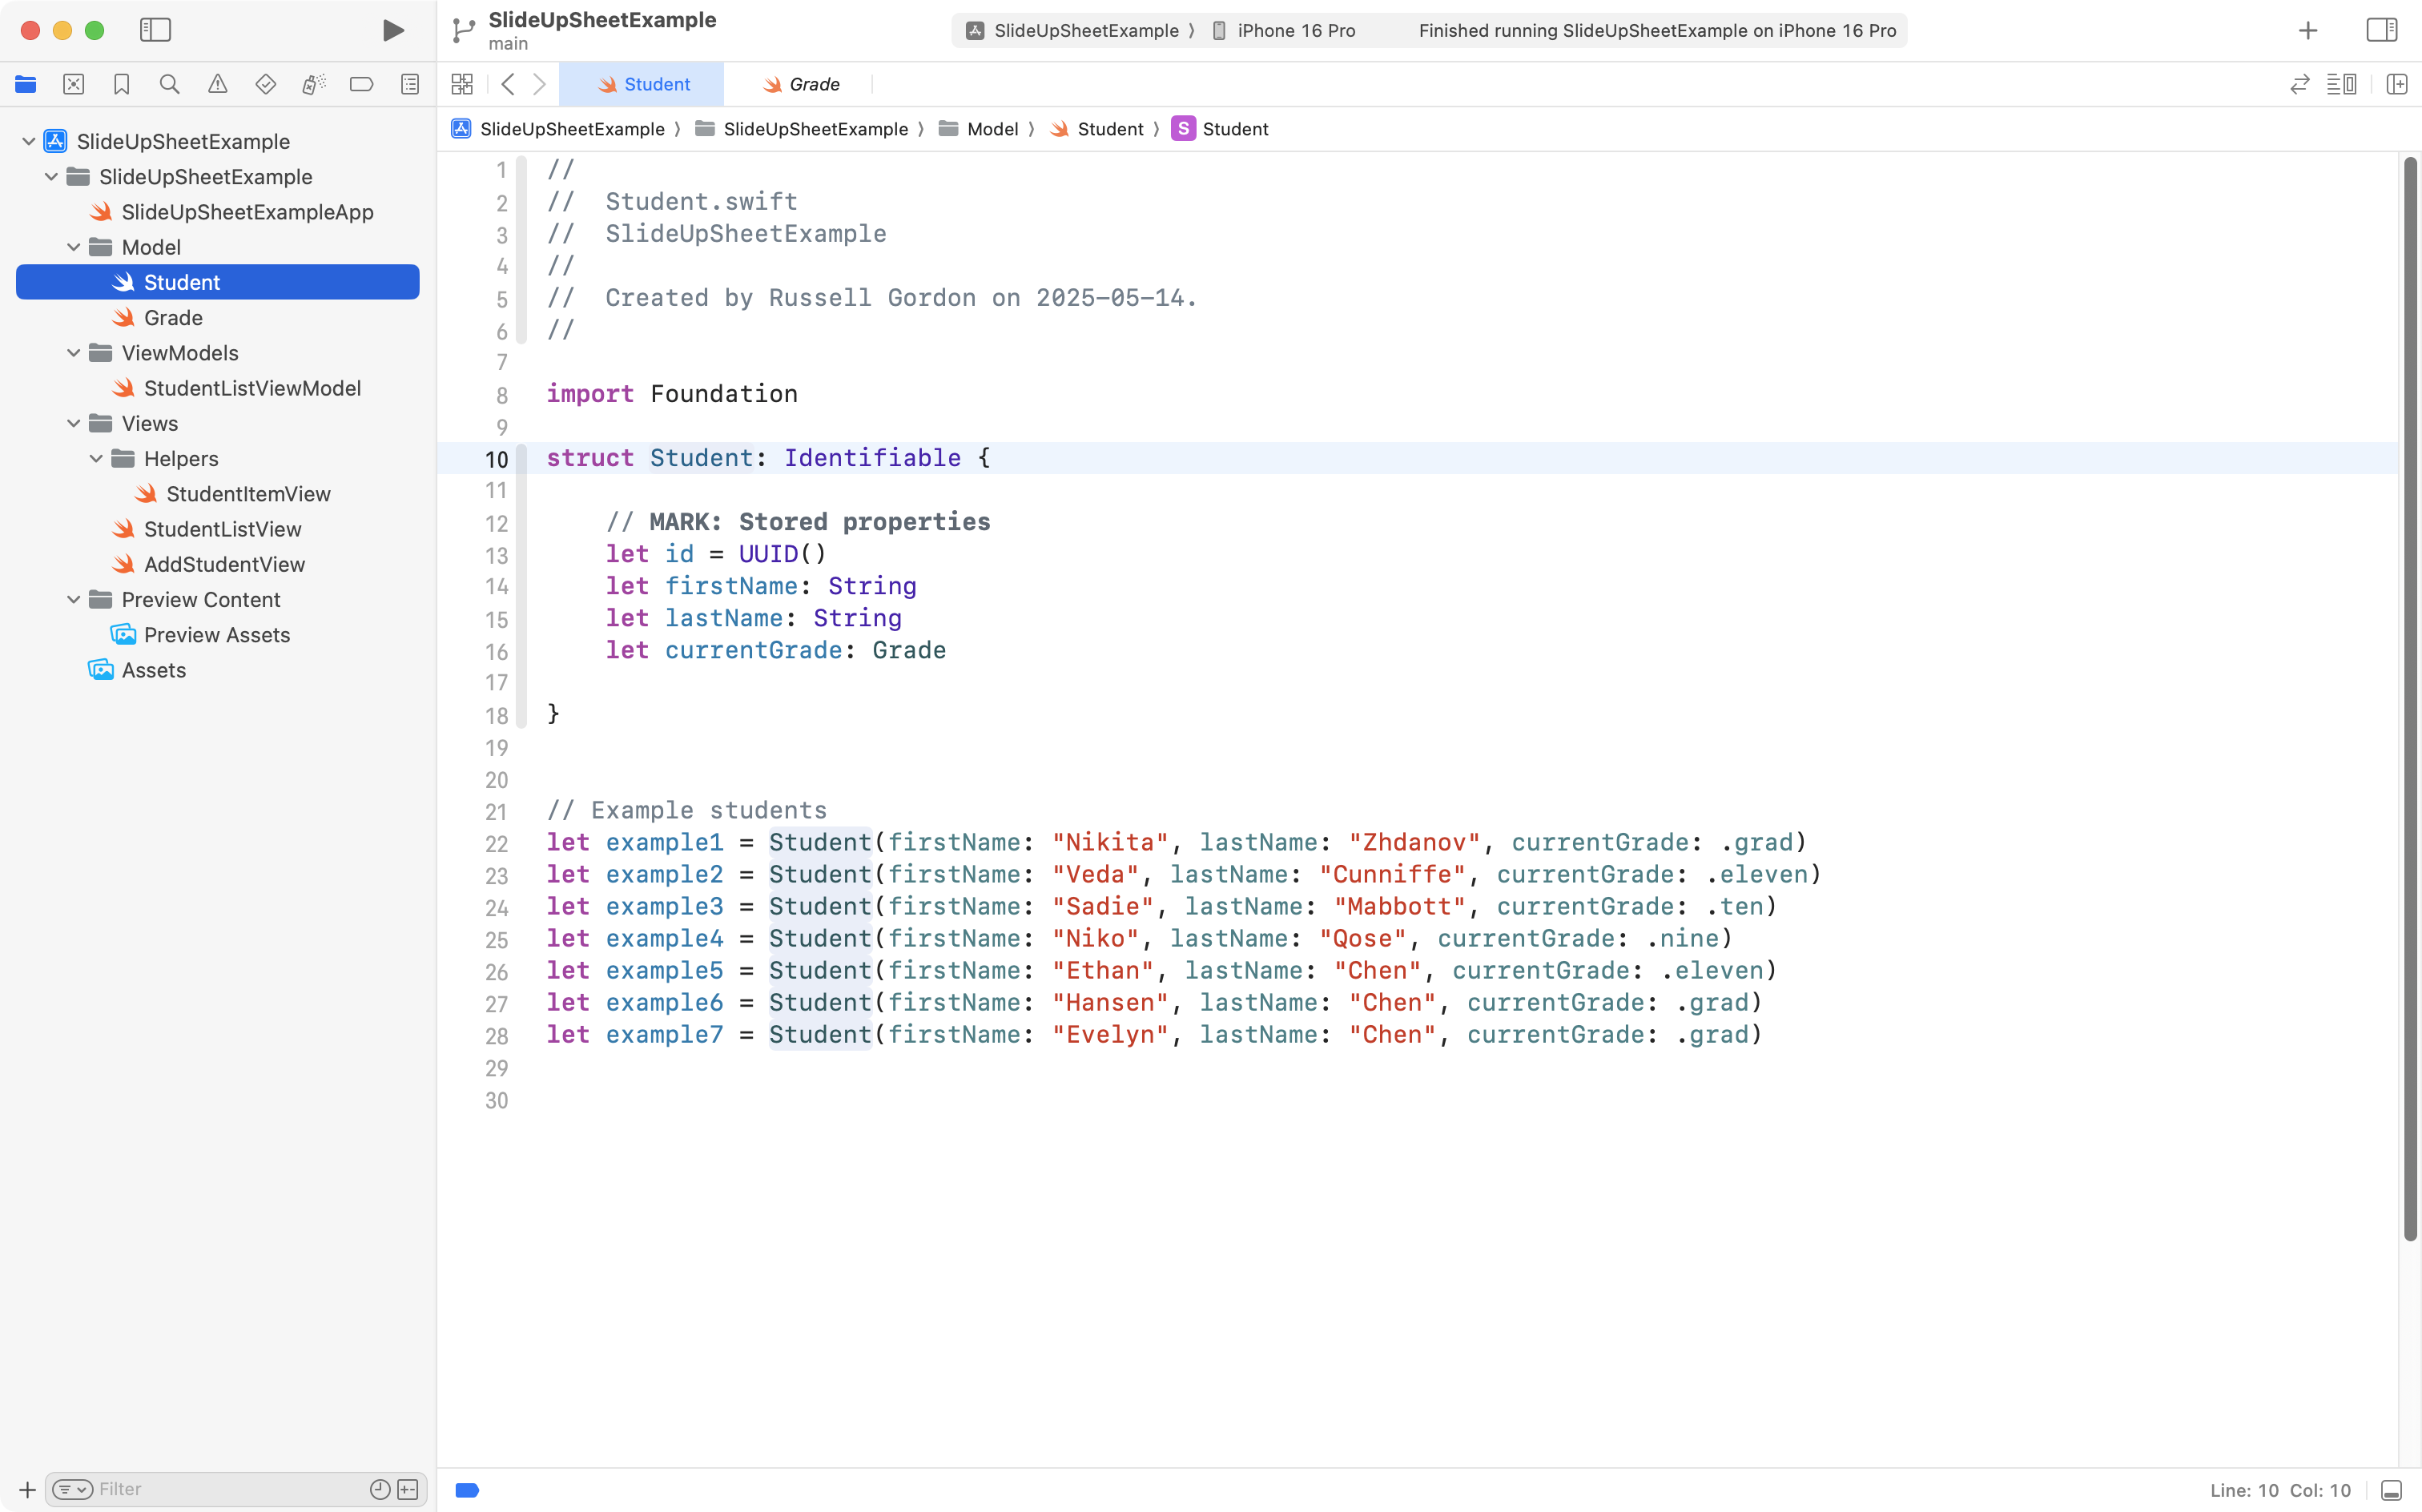Open the Breakpoint navigator icon
Viewport: 2422px width, 1512px height.
coord(361,84)
